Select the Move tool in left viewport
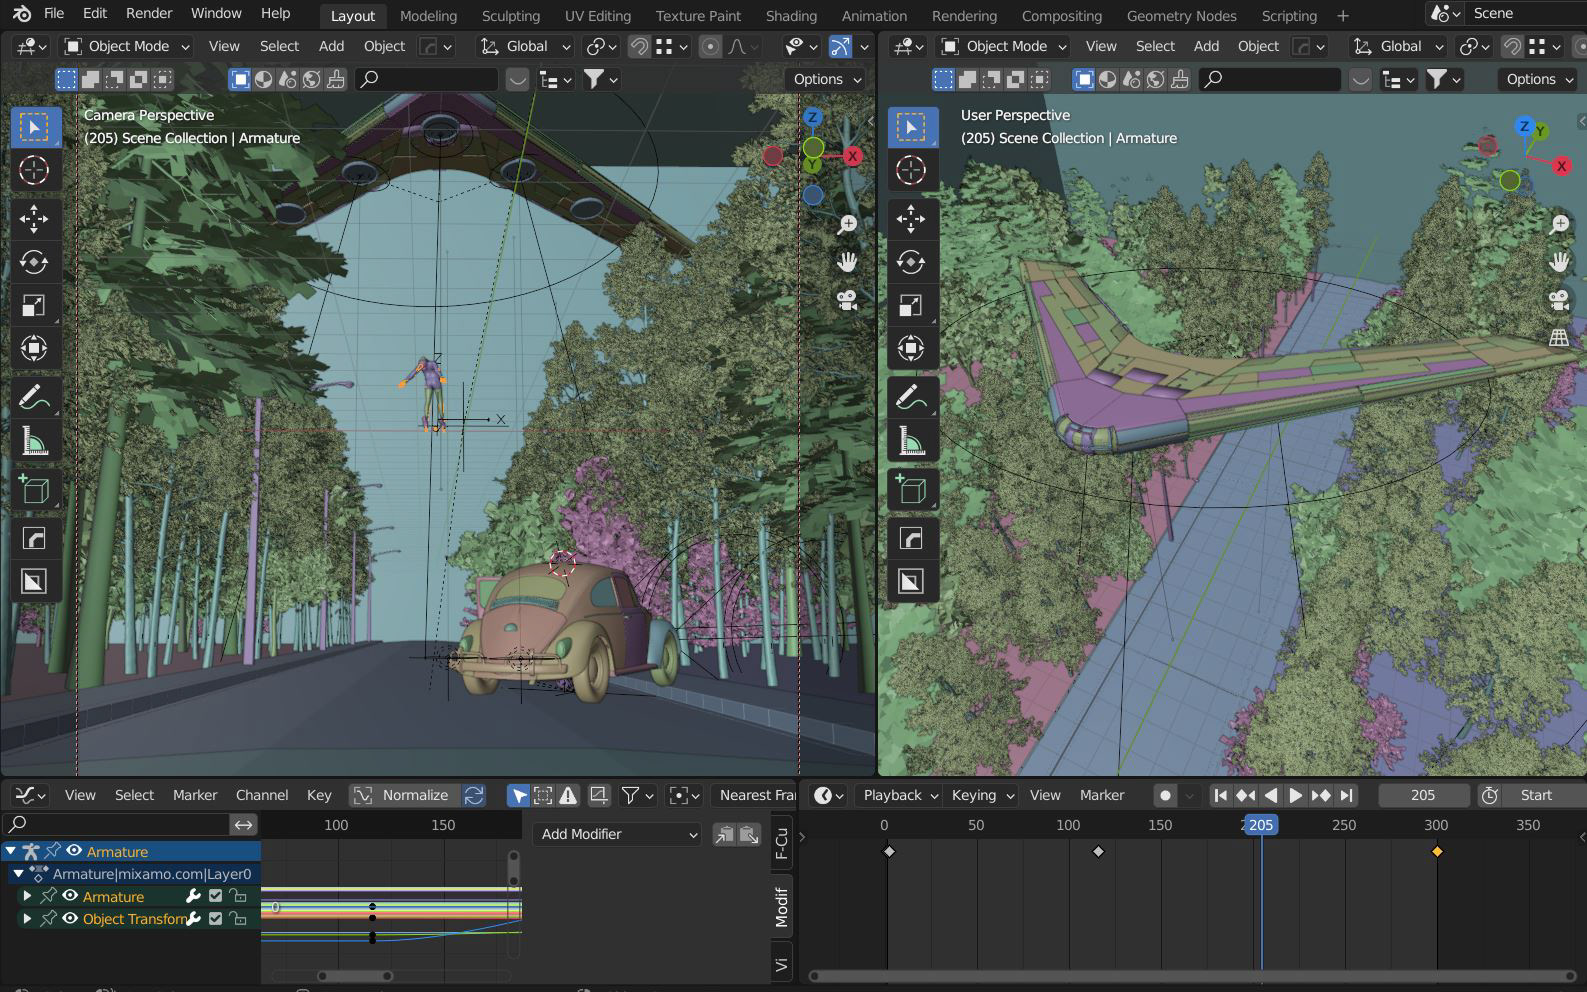The height and width of the screenshot is (992, 1587). (34, 219)
